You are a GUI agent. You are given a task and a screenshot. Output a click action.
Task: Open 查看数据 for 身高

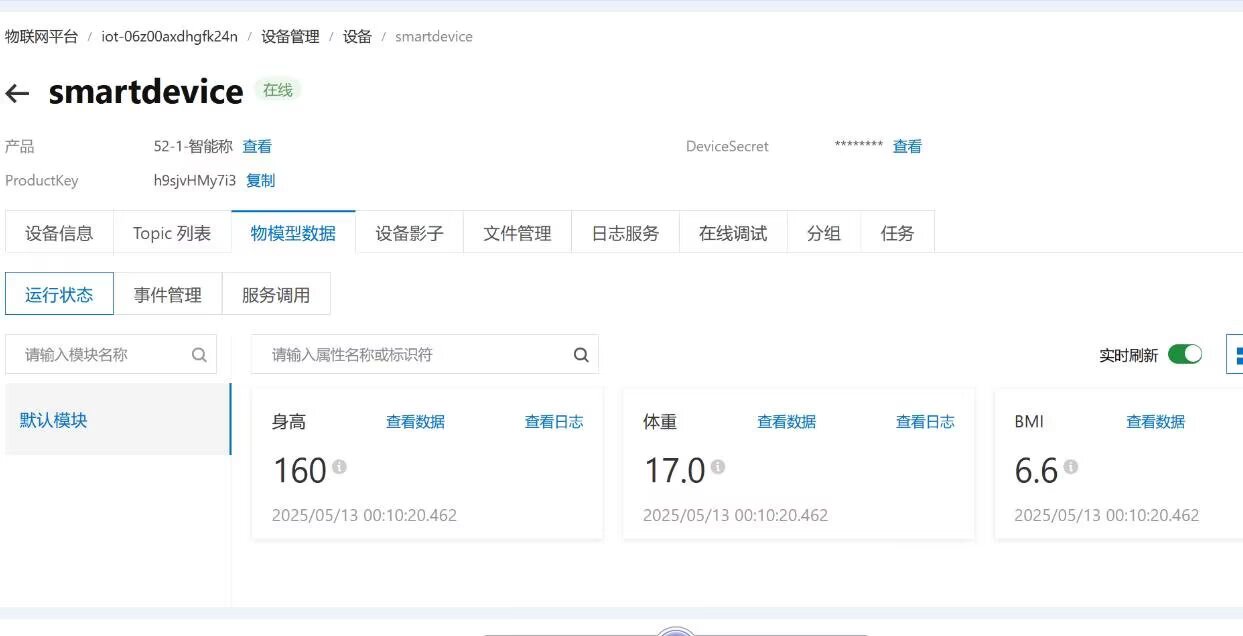click(415, 421)
